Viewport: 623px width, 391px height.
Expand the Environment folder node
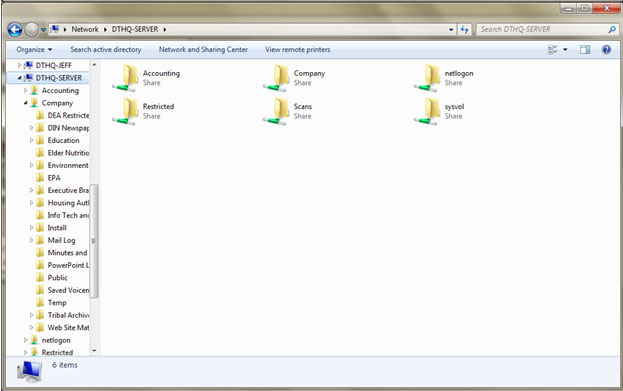(31, 165)
